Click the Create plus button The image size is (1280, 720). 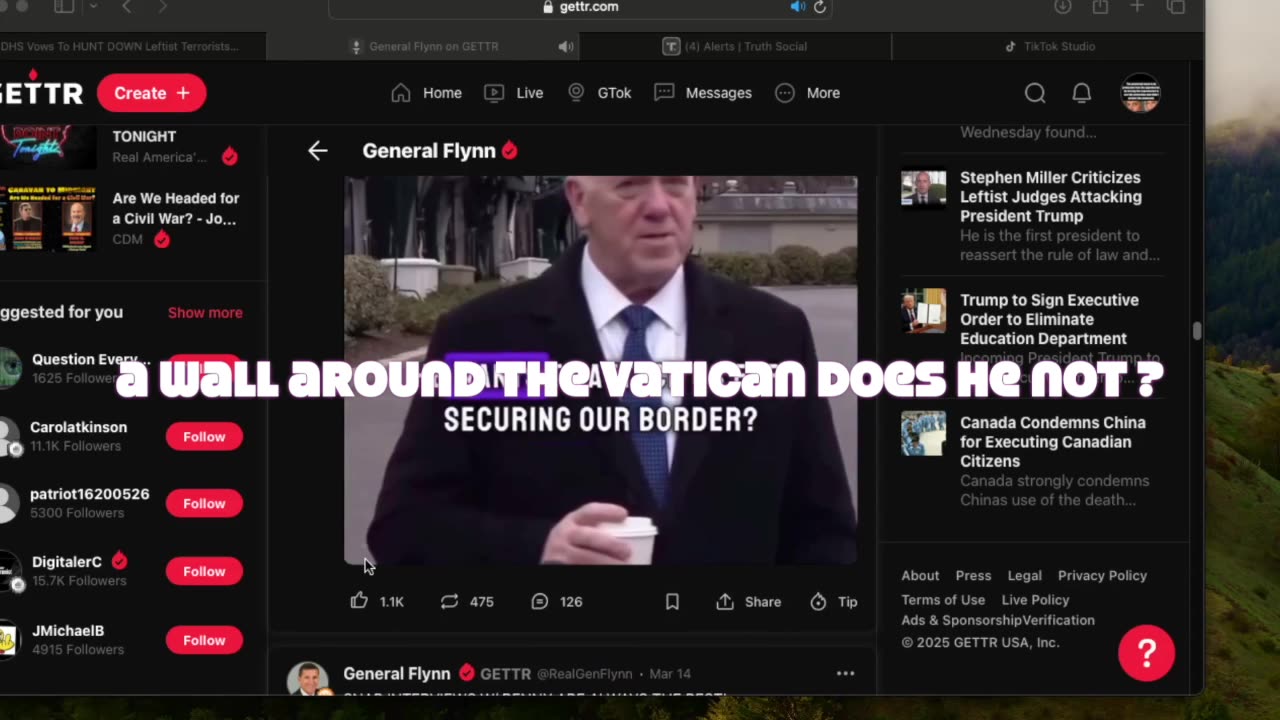(x=151, y=93)
